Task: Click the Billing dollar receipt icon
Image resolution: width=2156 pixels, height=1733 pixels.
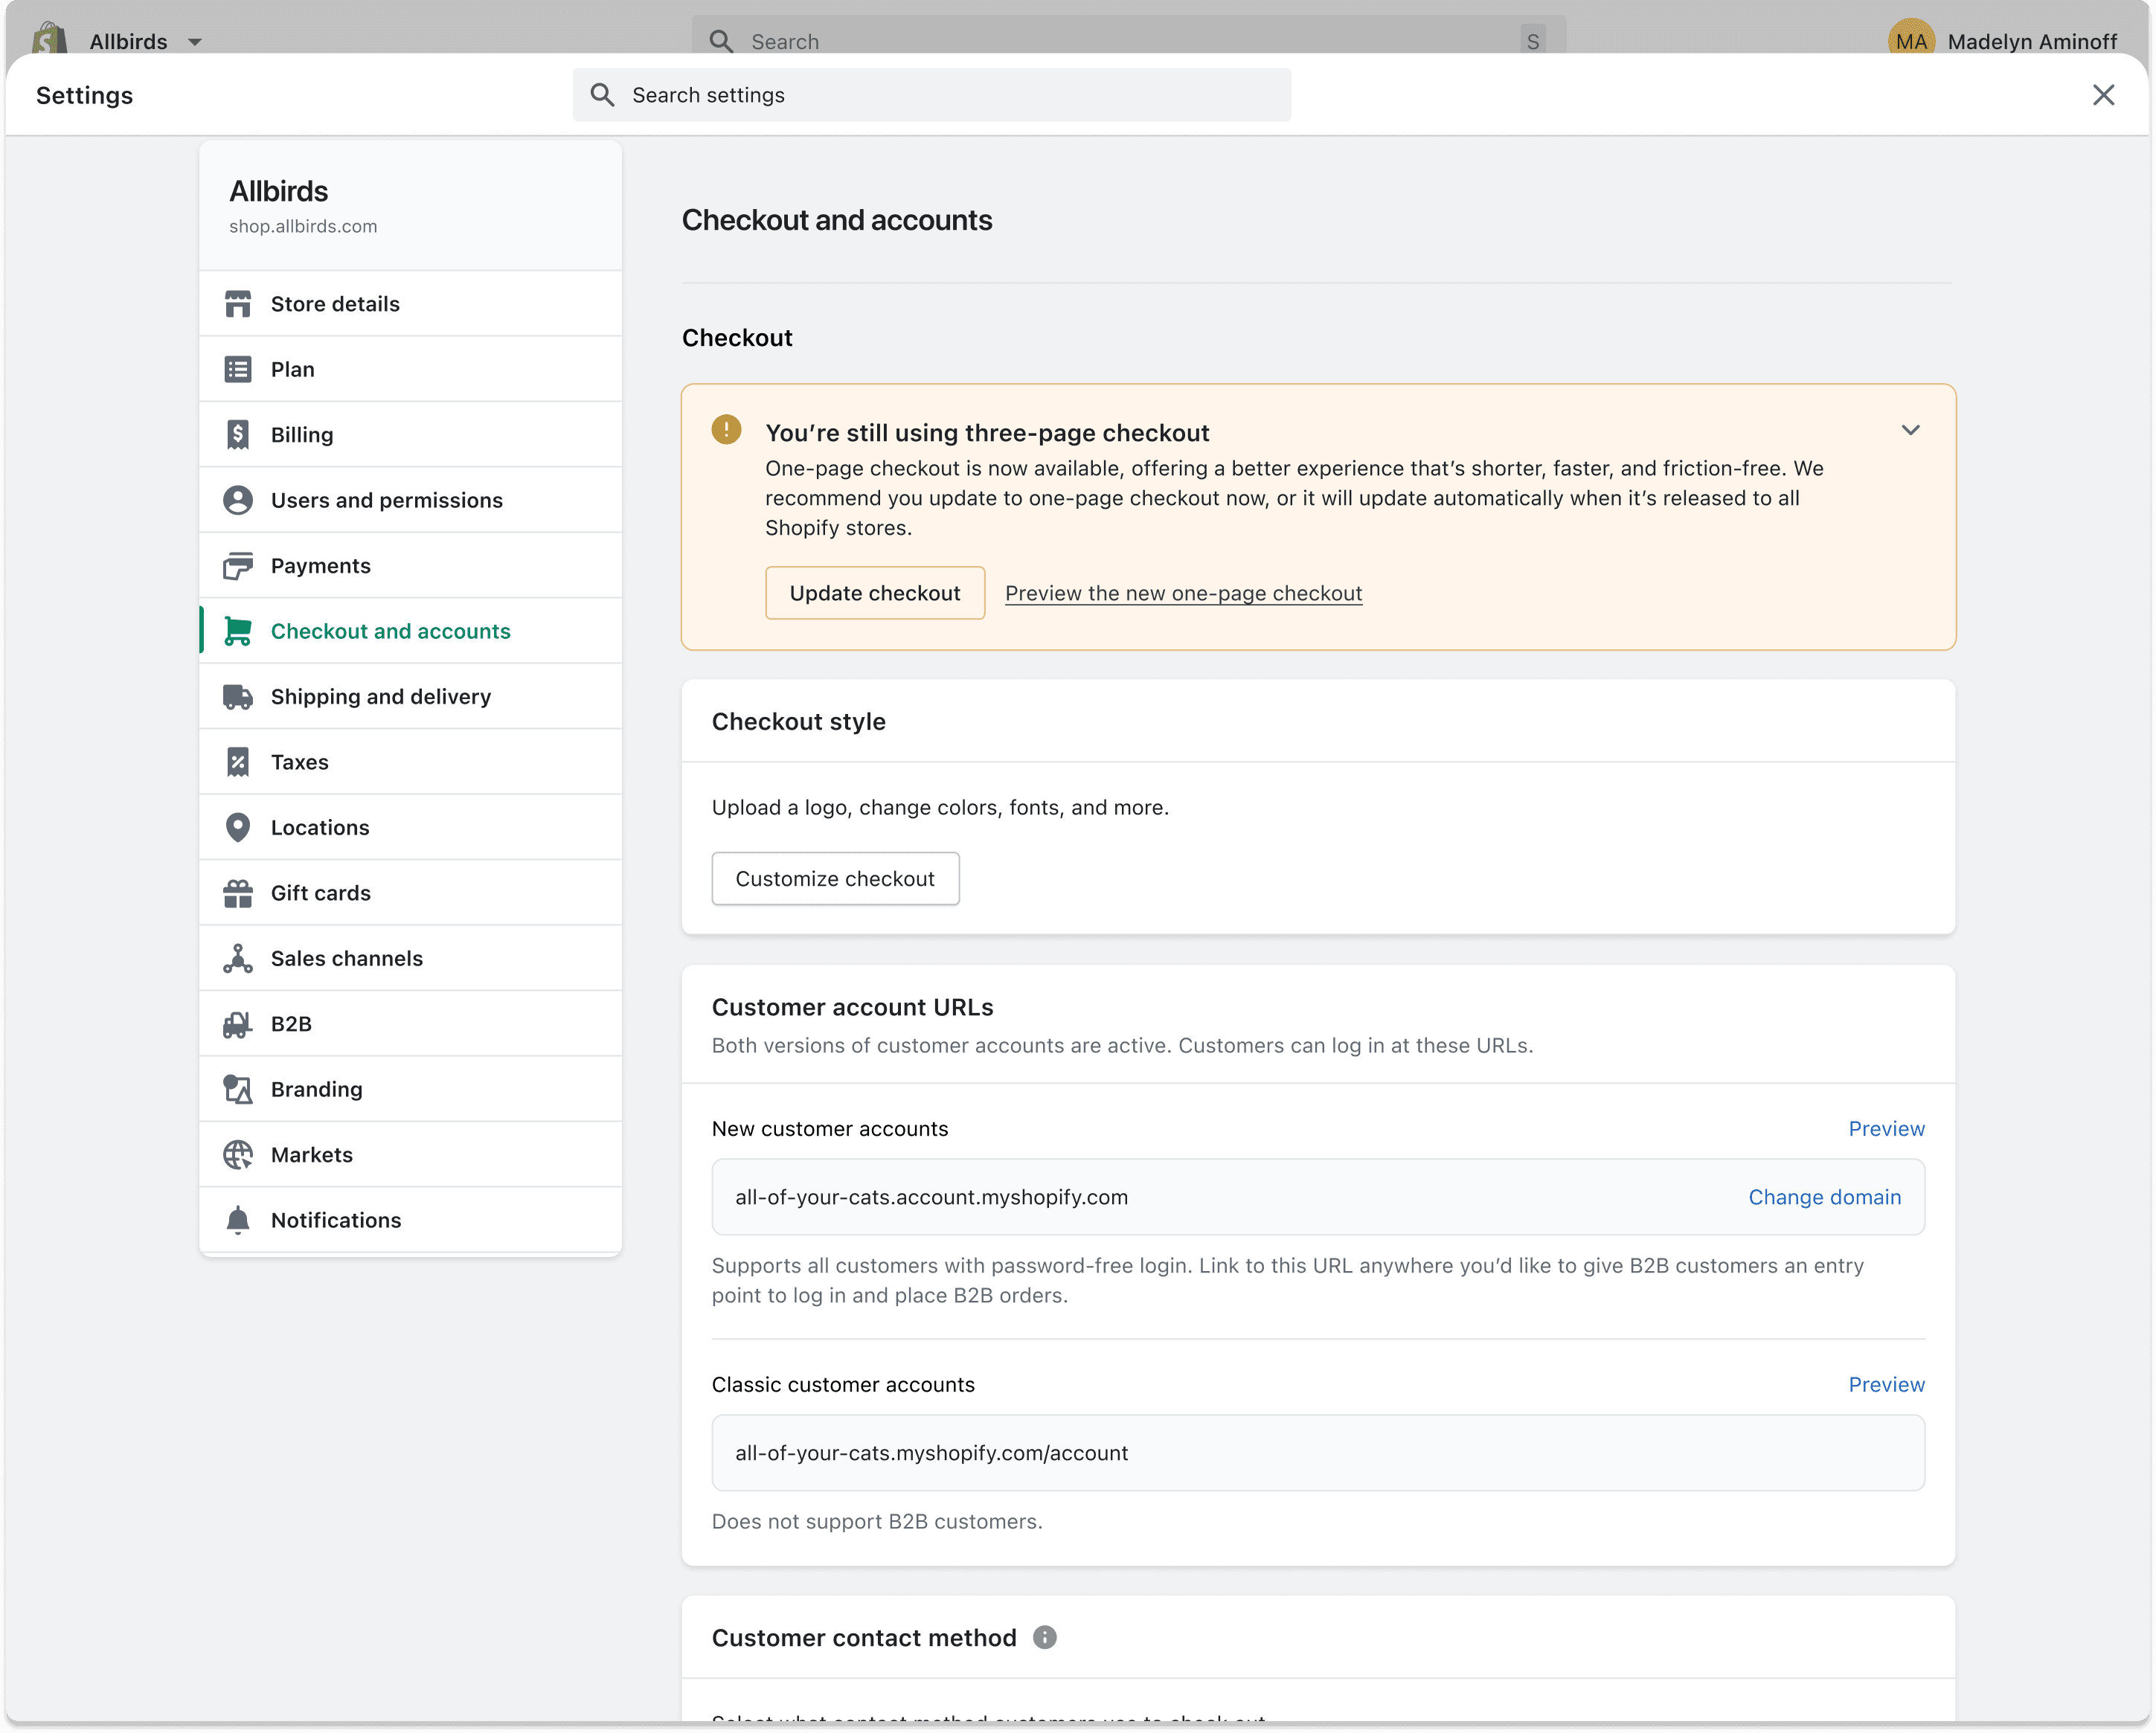Action: [x=238, y=435]
